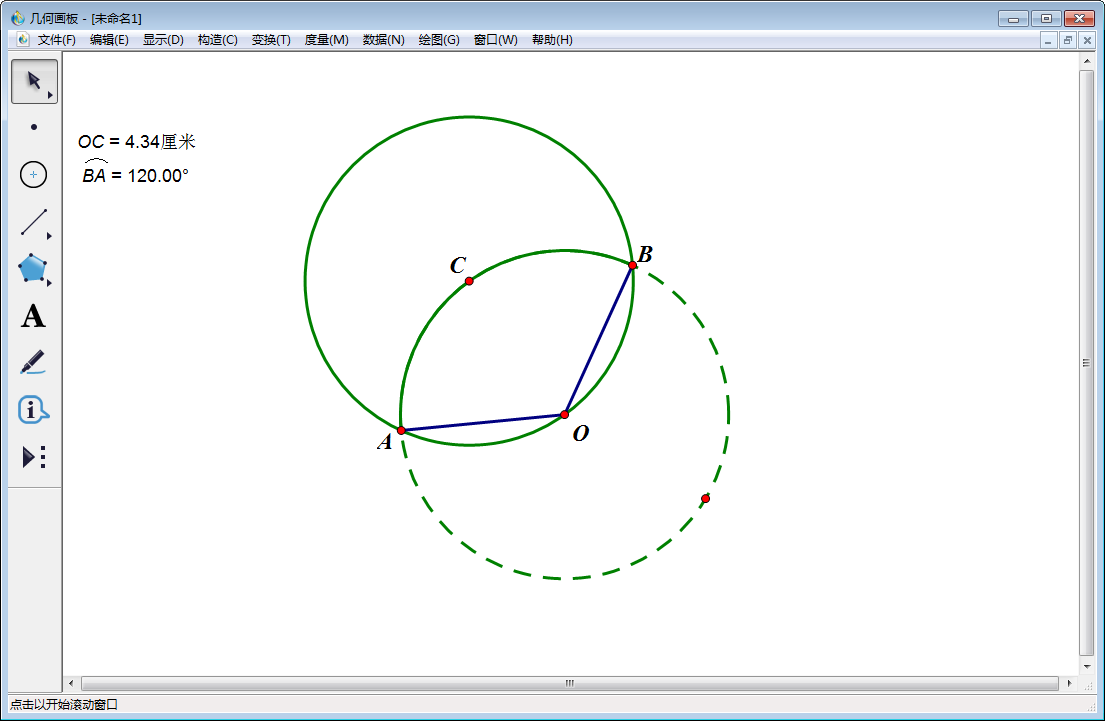The height and width of the screenshot is (721, 1105).
Task: Click the document icon in menu bar
Action: [23, 39]
